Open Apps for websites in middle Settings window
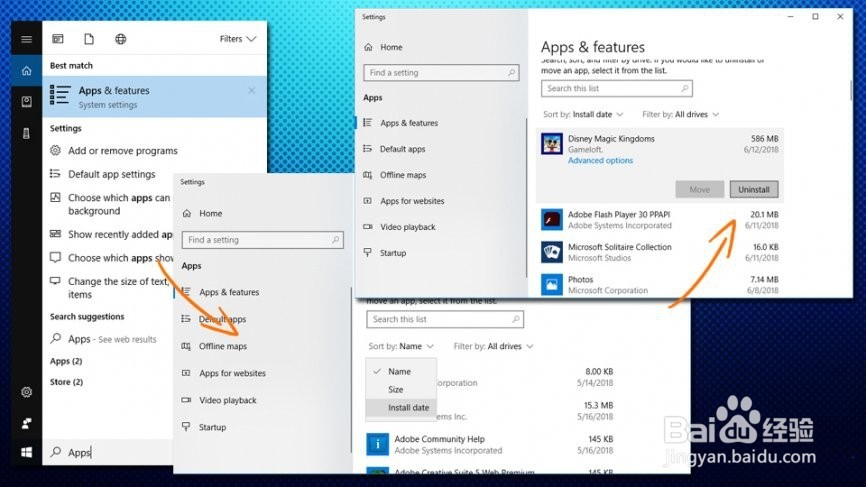Viewport: 866px width, 487px height. pos(232,373)
